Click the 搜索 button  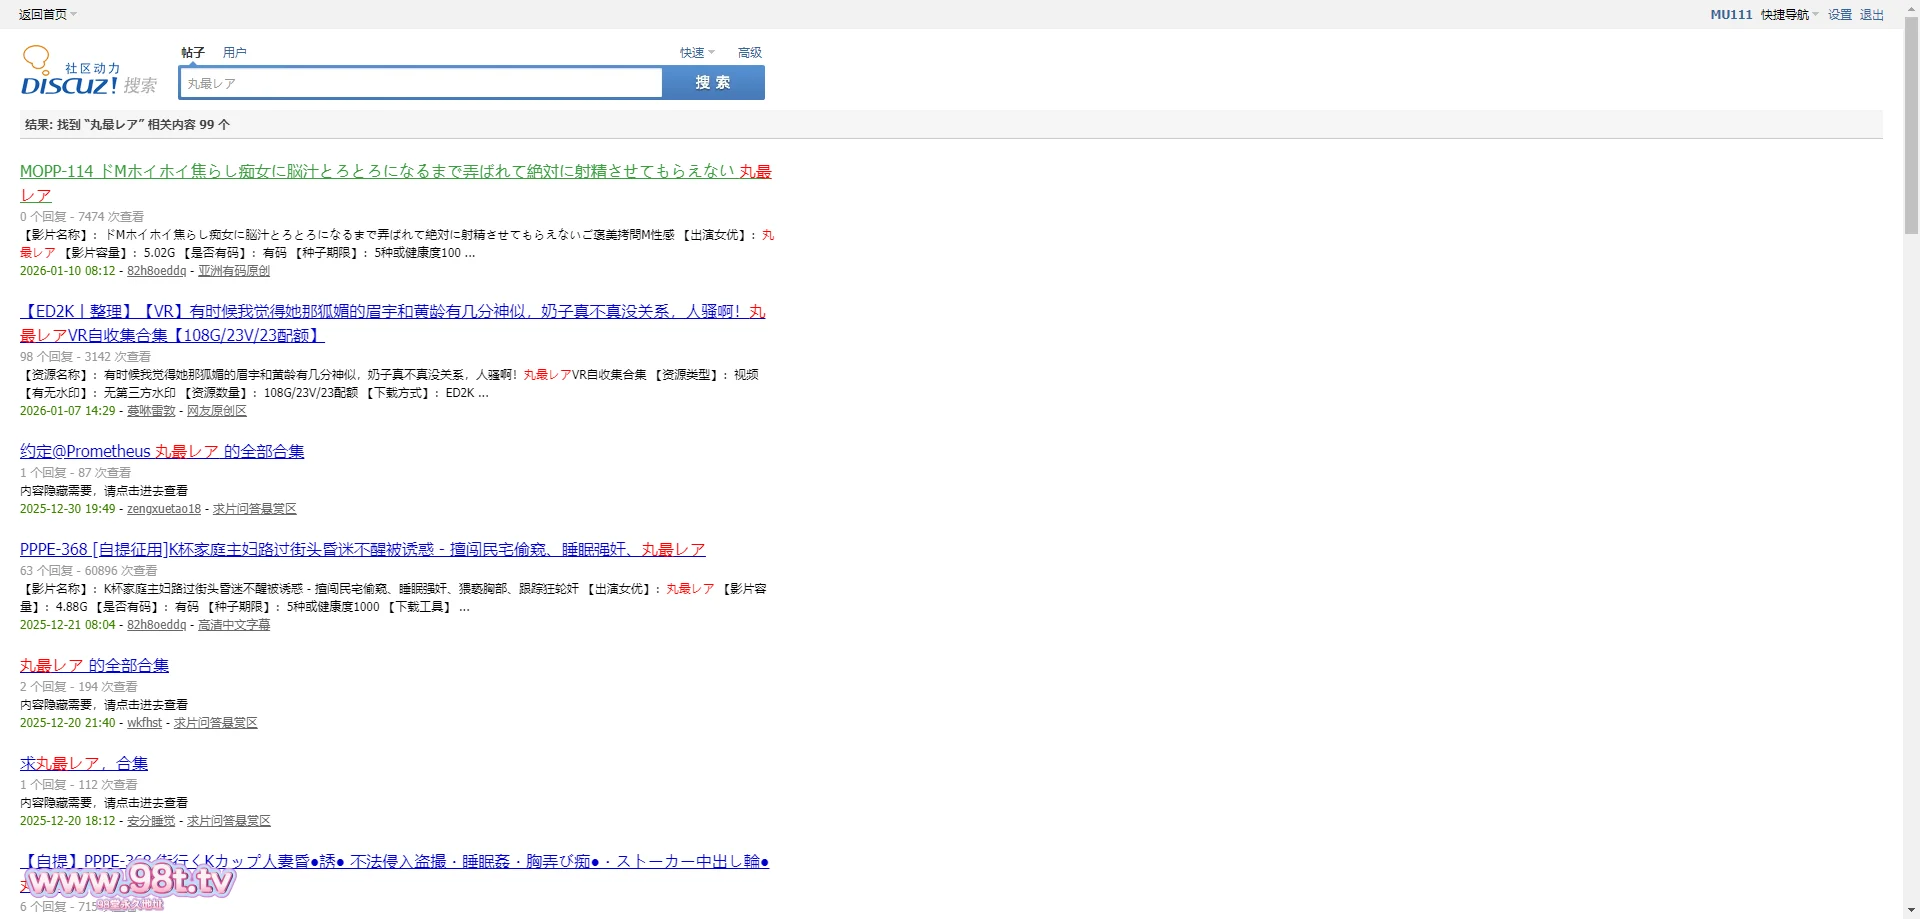click(x=713, y=83)
